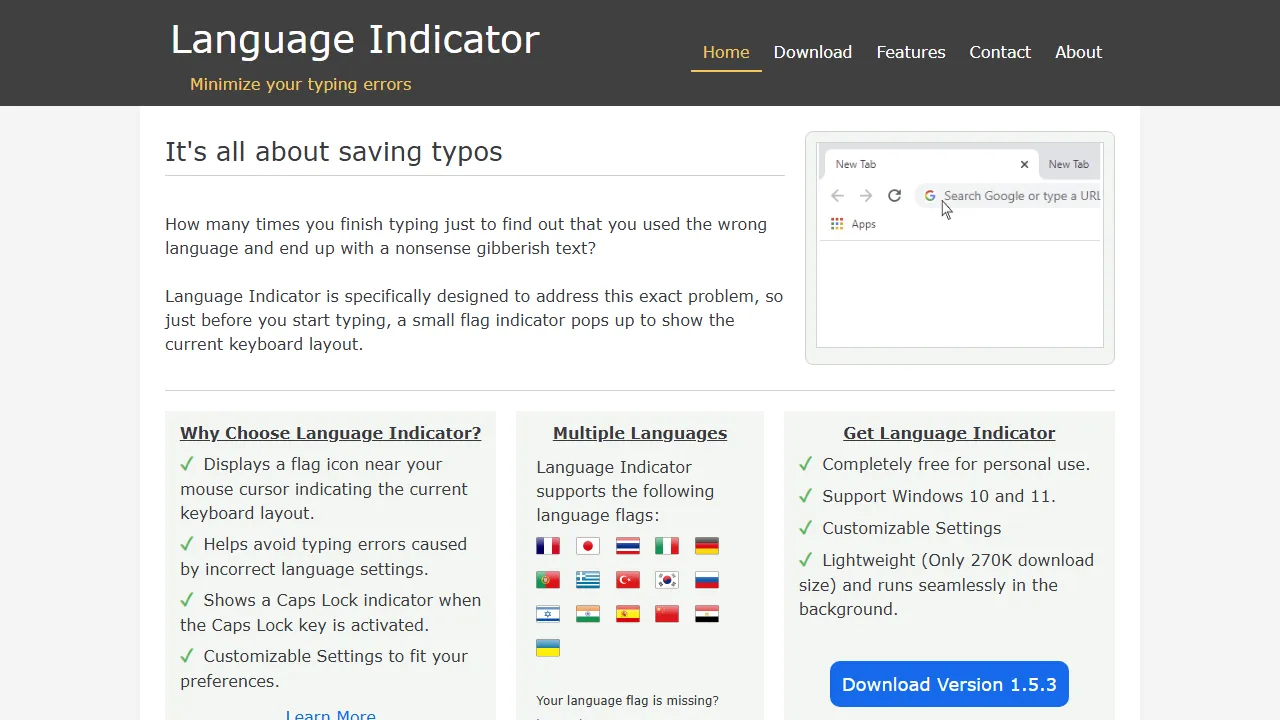Open the Features page

910,52
